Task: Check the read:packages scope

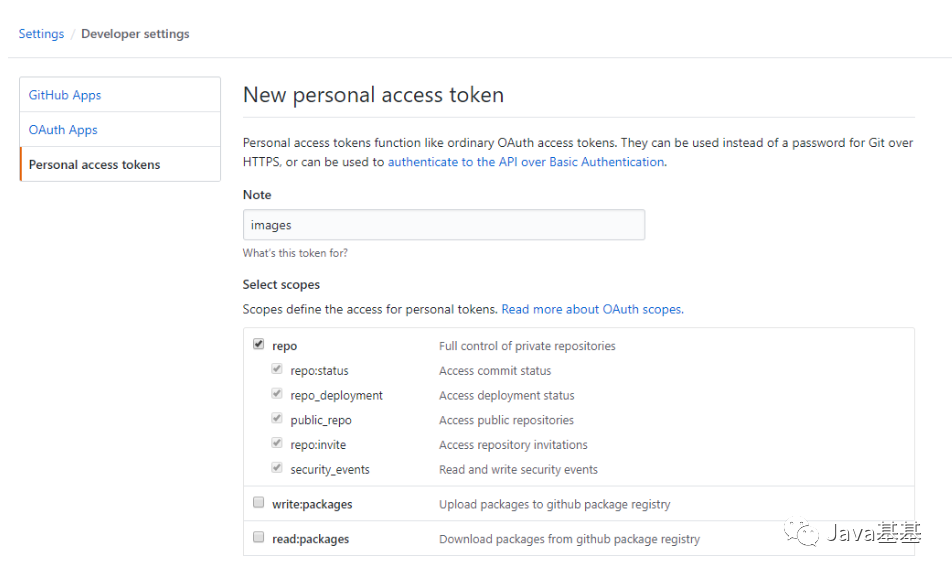Action: (x=259, y=538)
